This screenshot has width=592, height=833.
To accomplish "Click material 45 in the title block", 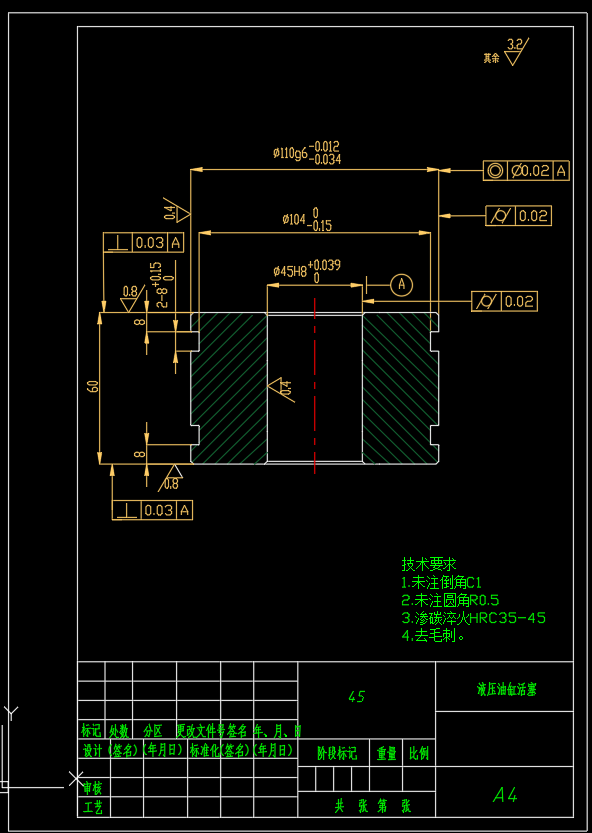I will (357, 696).
